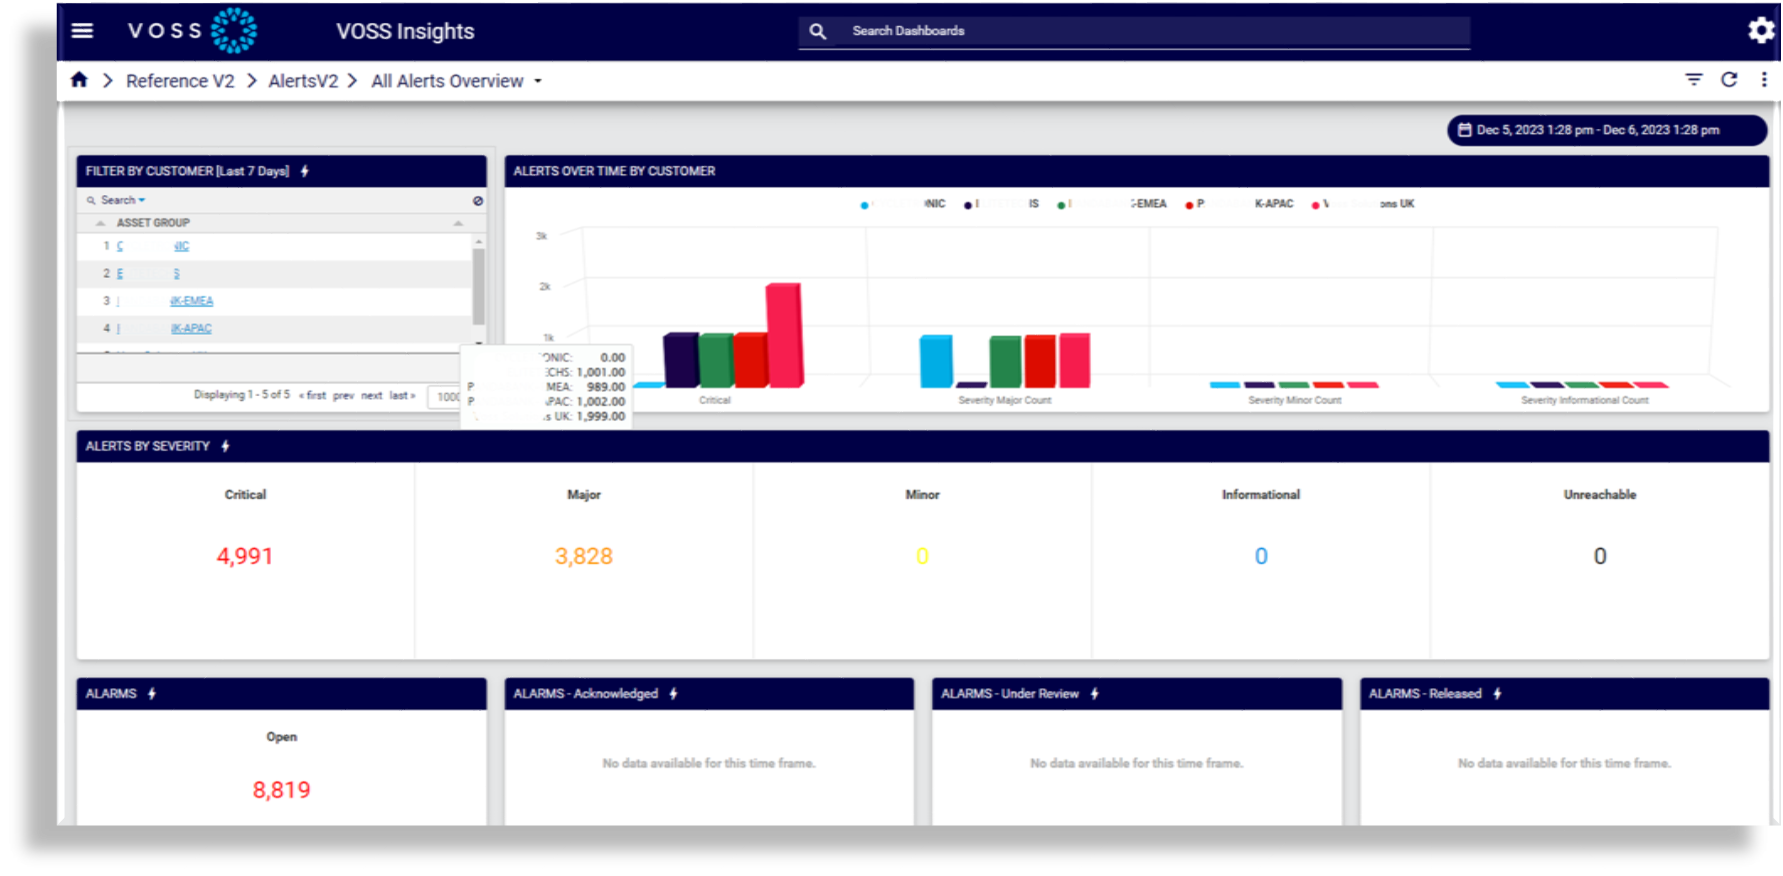Open the hamburger navigation menu
This screenshot has height=876, width=1783.
[82, 31]
